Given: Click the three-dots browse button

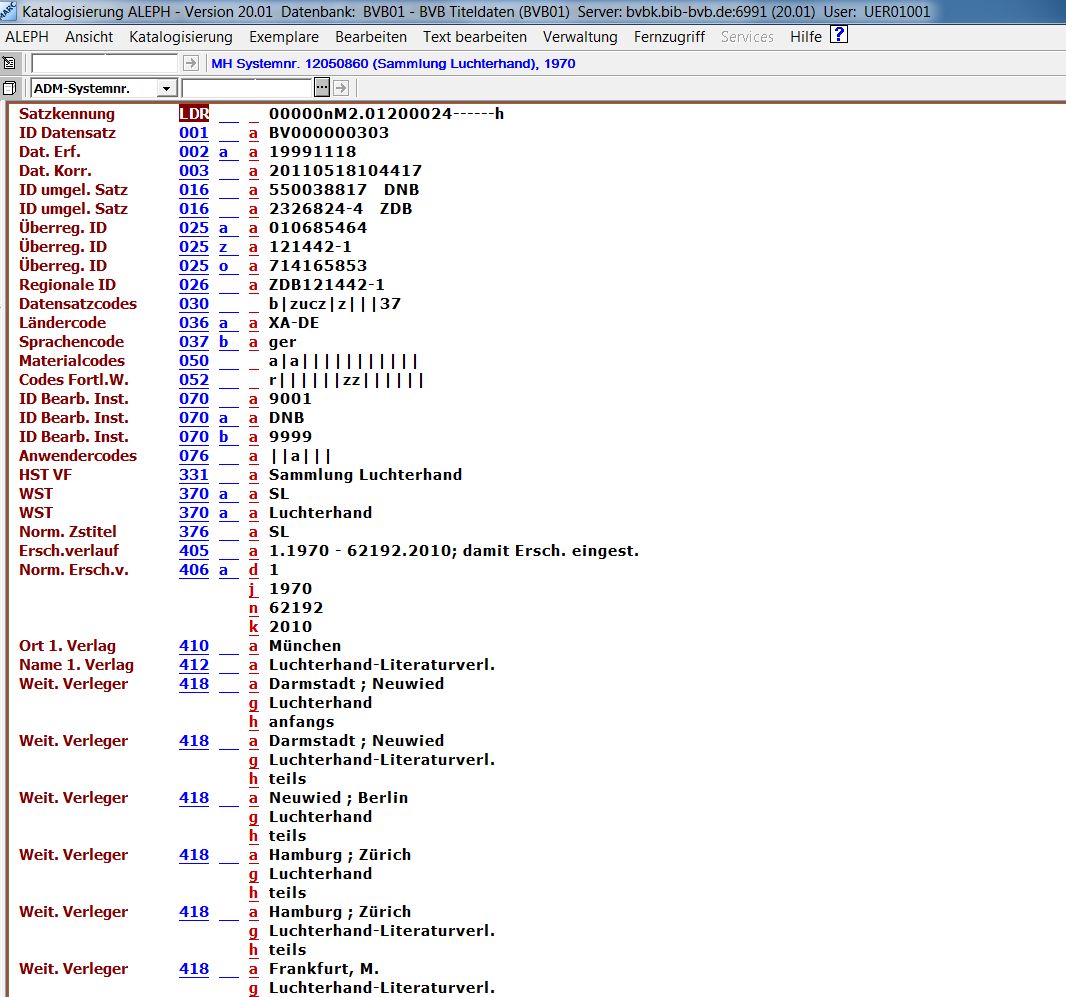Looking at the screenshot, I should point(322,88).
